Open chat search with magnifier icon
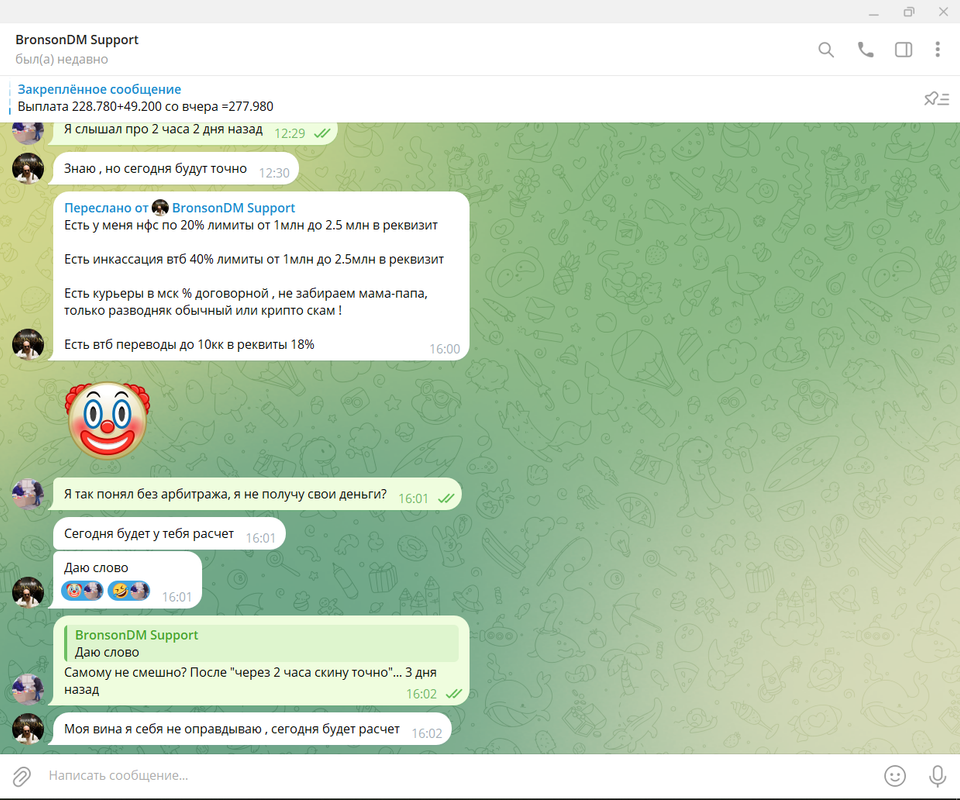The width and height of the screenshot is (960, 800). tap(826, 50)
